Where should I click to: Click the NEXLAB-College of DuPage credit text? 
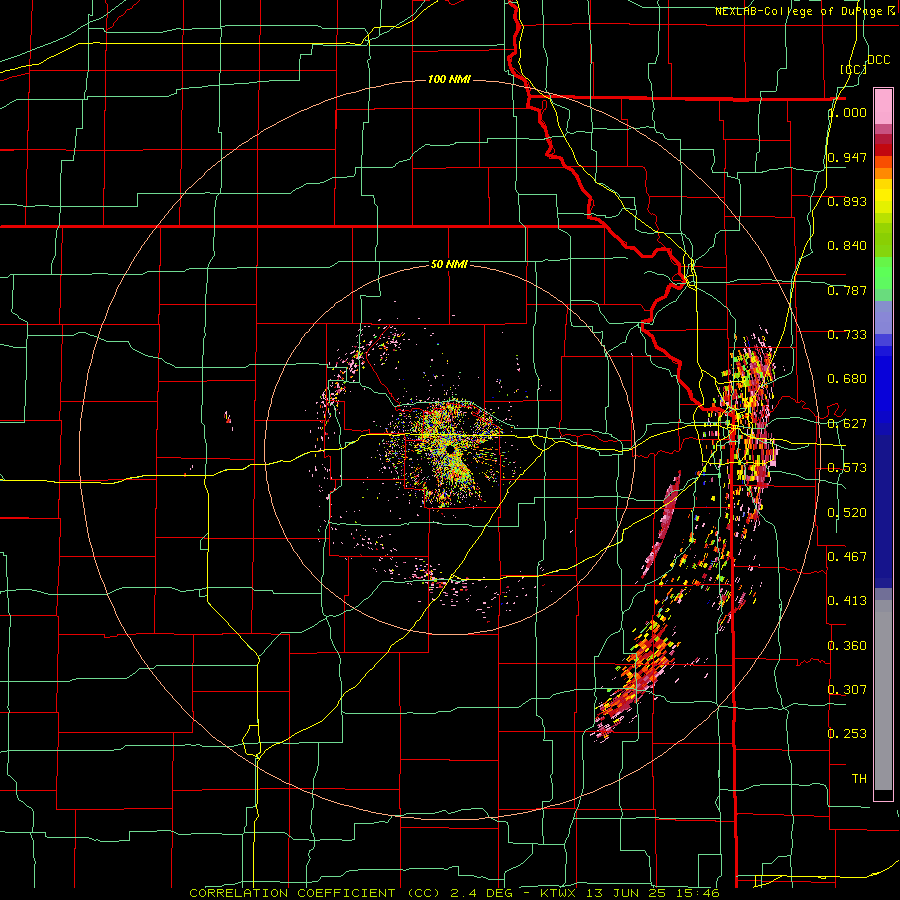pos(803,11)
